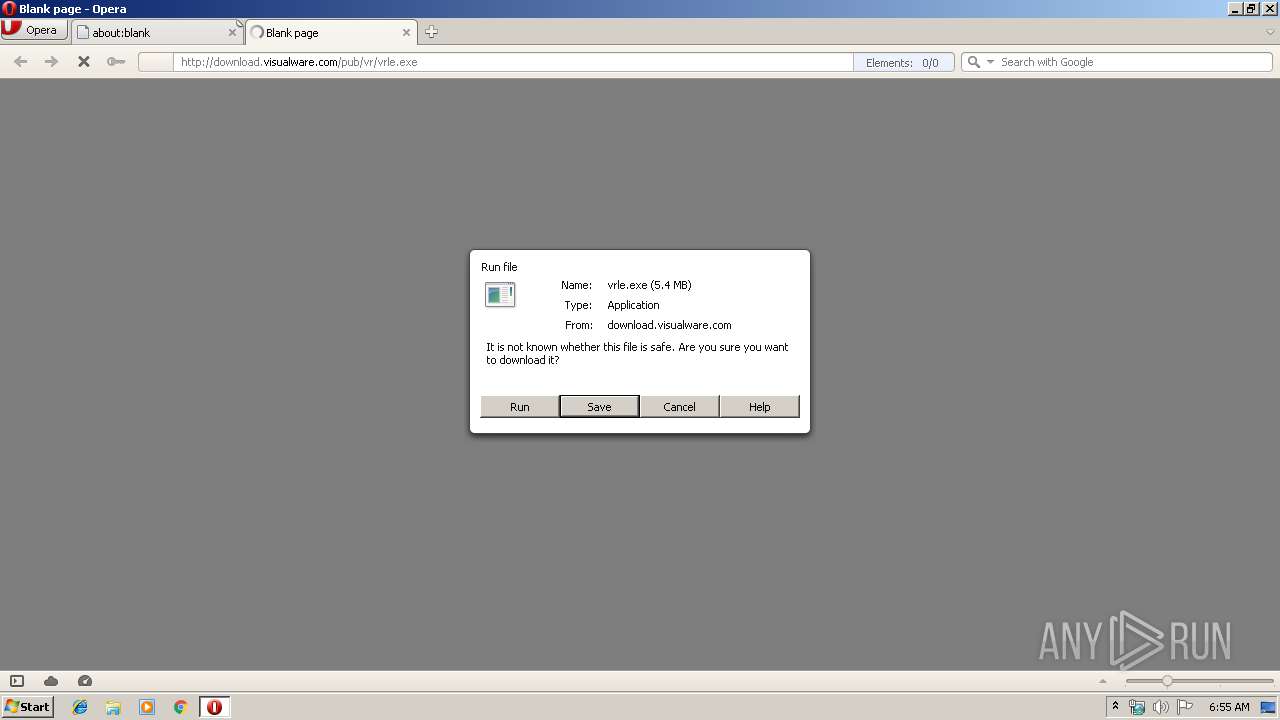Open the password wand key icon
The height and width of the screenshot is (720, 1280).
coord(116,62)
